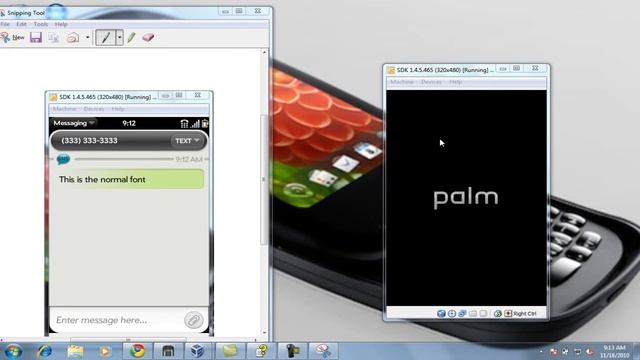The image size is (640, 360).
Task: Maximize the running SDK emulator window
Action: click(516, 69)
